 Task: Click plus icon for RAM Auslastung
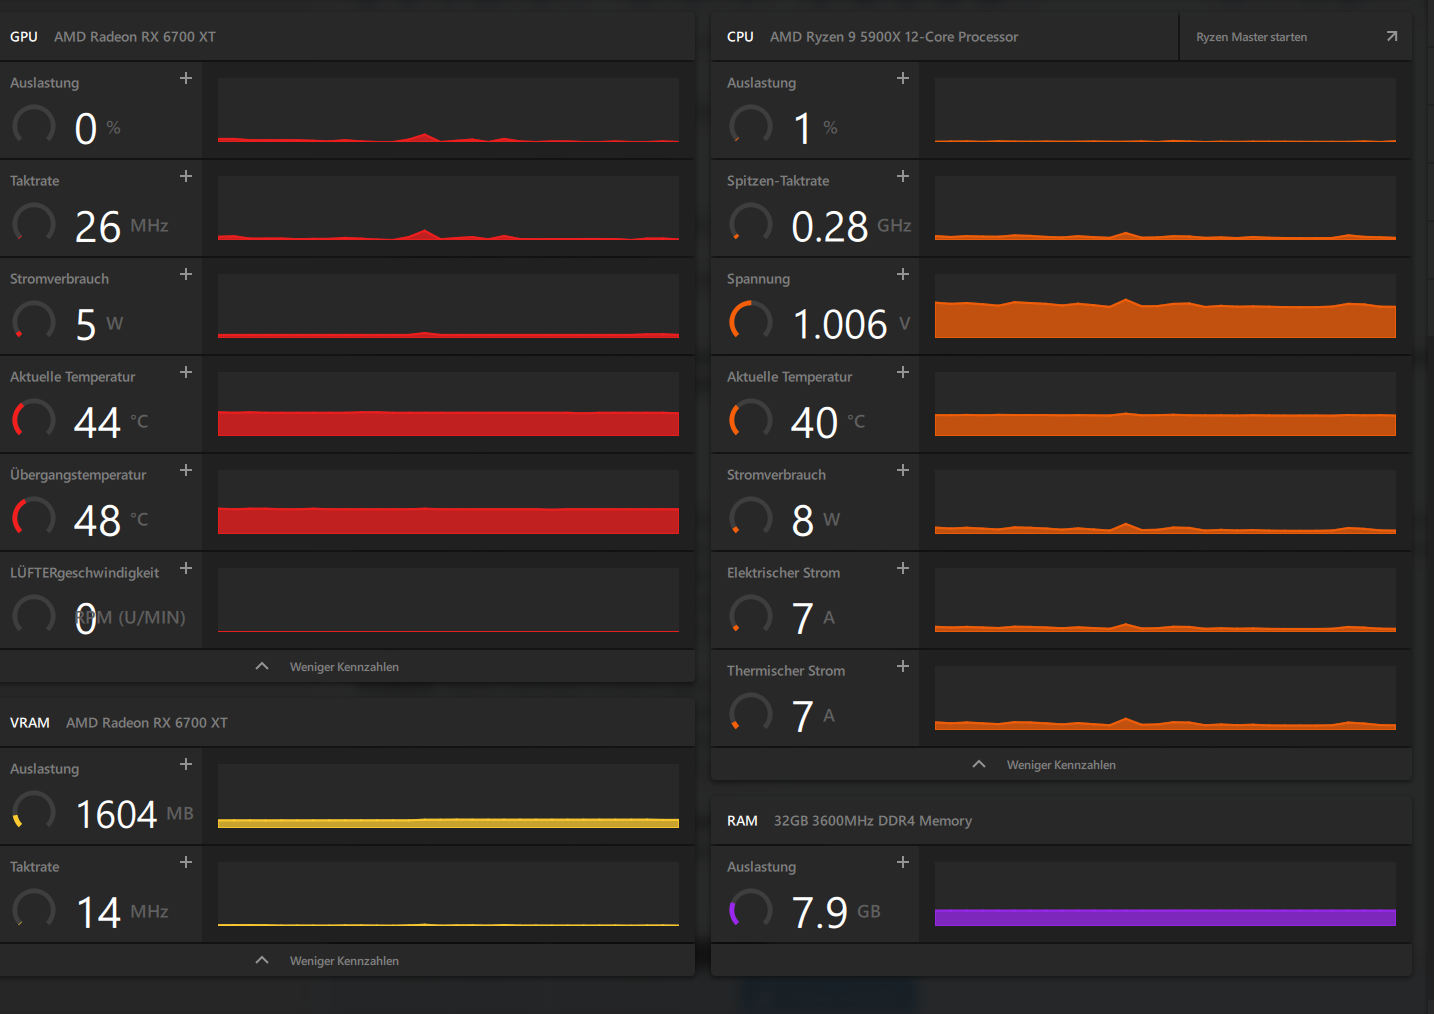[x=903, y=862]
